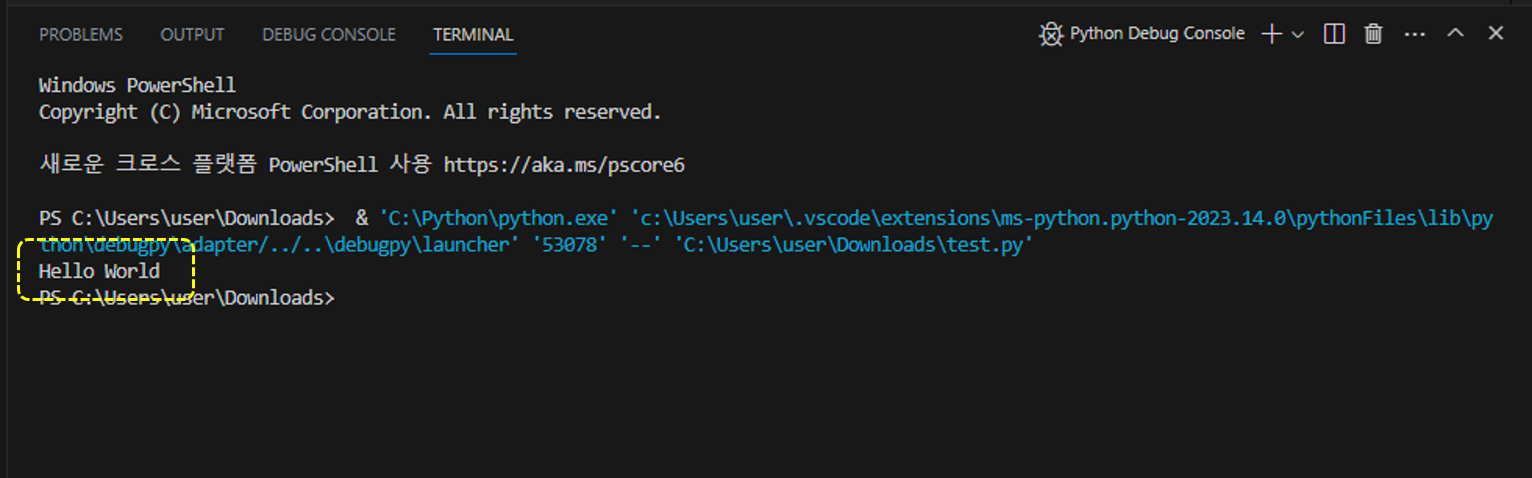Close the panel with the X icon
The height and width of the screenshot is (478, 1532).
tap(1496, 33)
